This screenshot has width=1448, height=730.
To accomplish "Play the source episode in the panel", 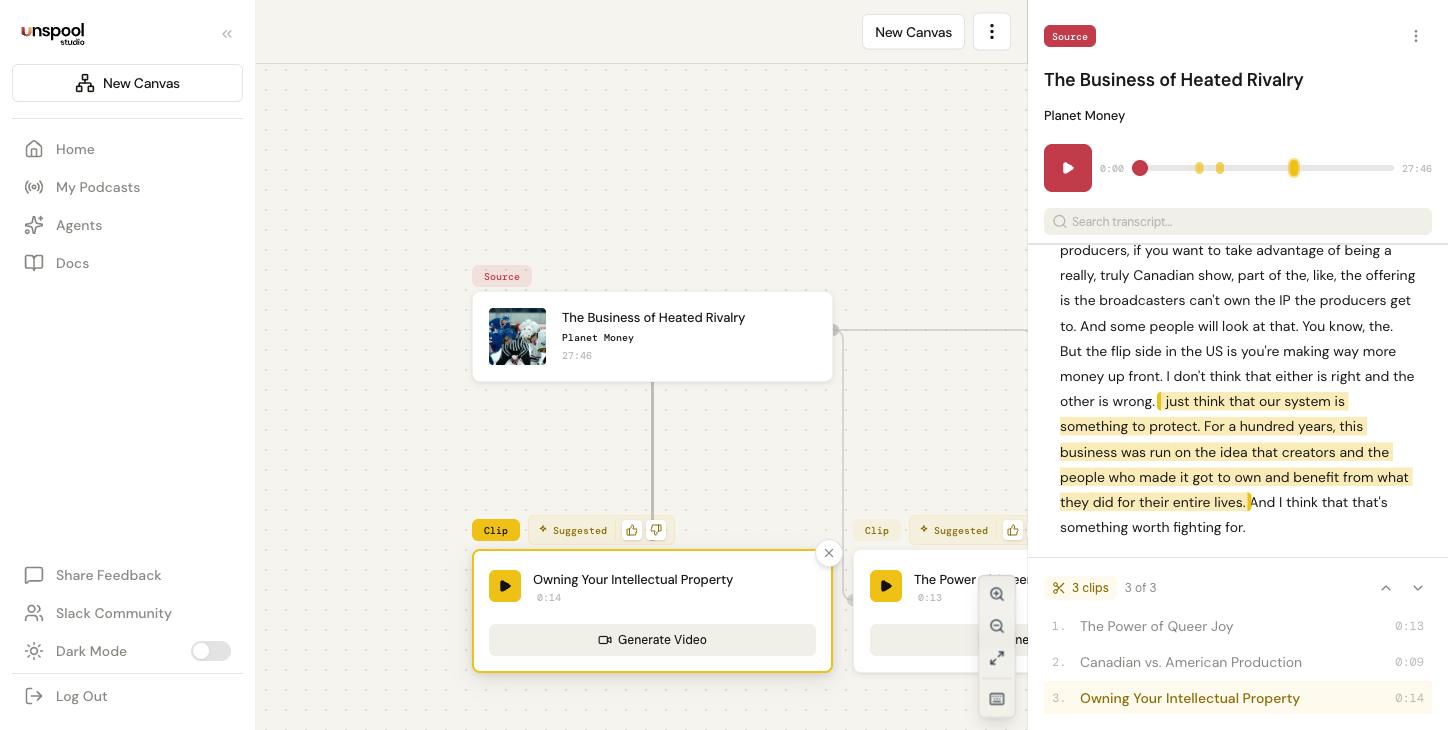I will (x=1068, y=168).
